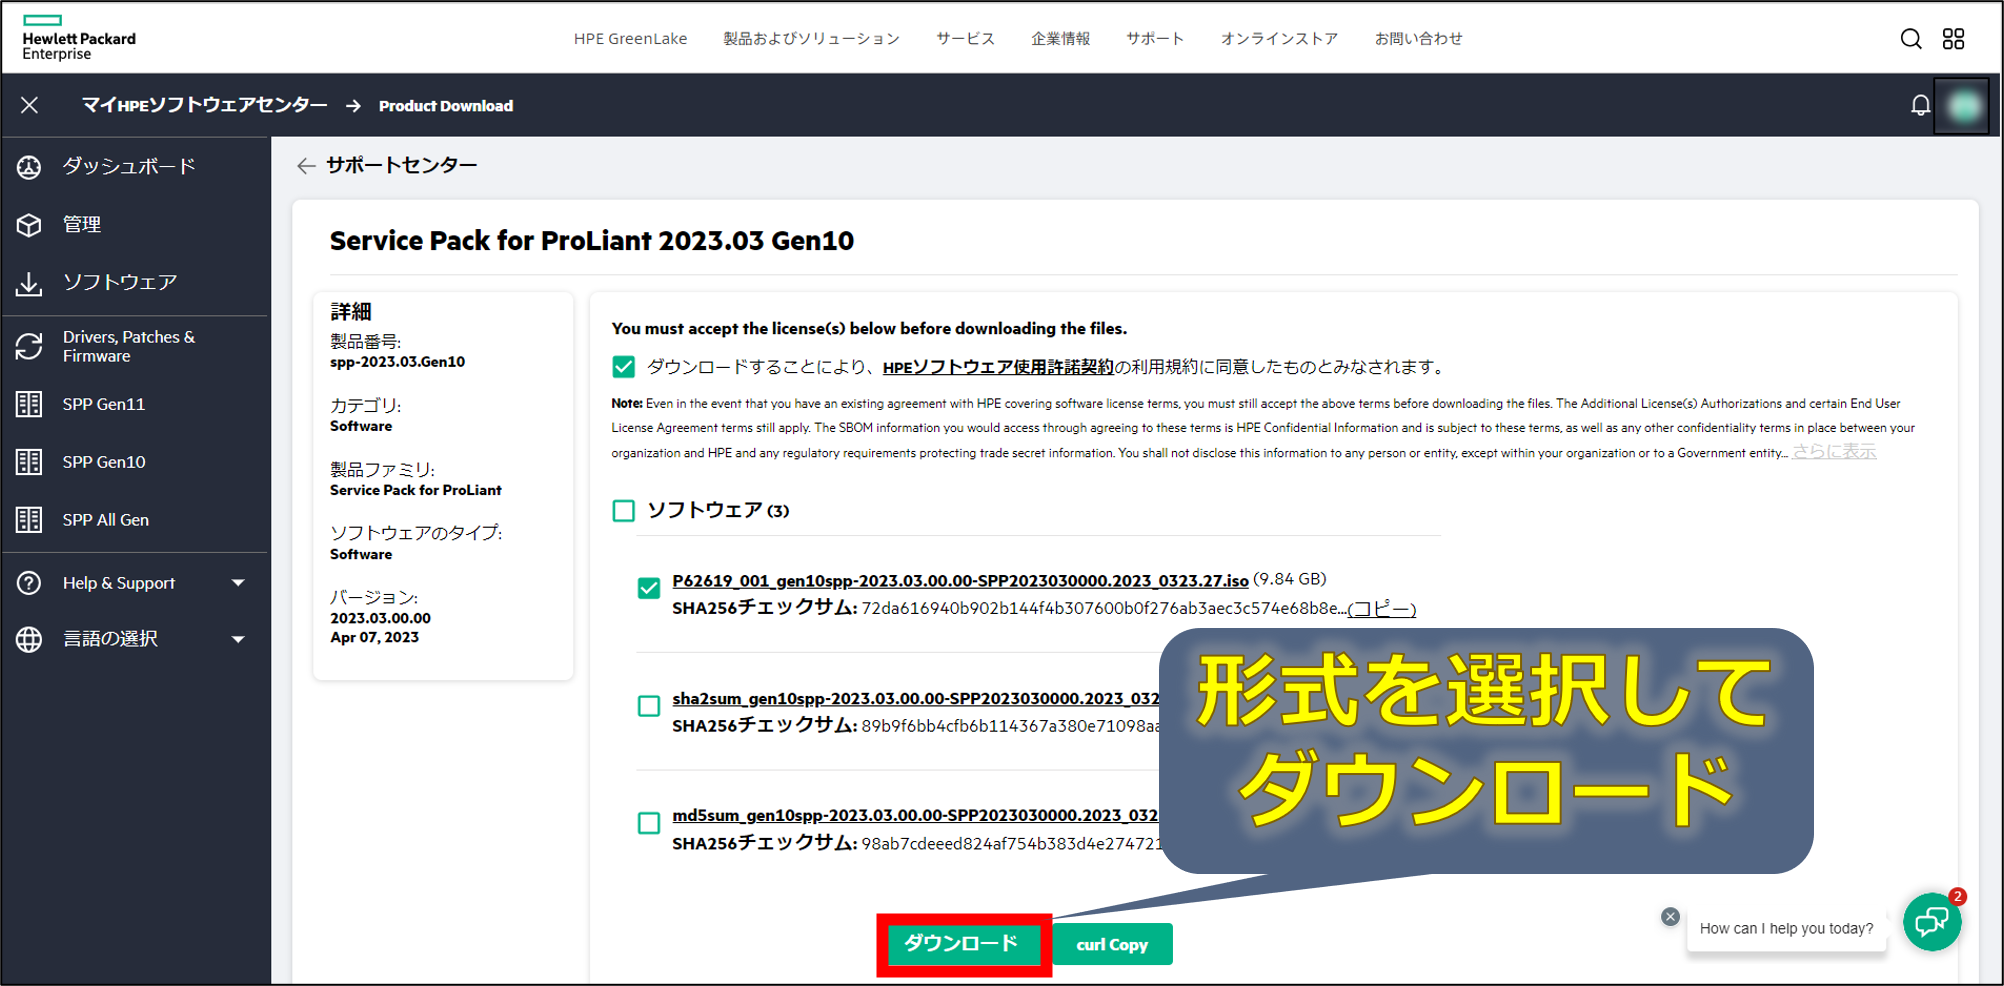Click the arrow between マイHPEソフトウェアセンター and Product Download
Image resolution: width=2004 pixels, height=986 pixels.
tap(353, 106)
